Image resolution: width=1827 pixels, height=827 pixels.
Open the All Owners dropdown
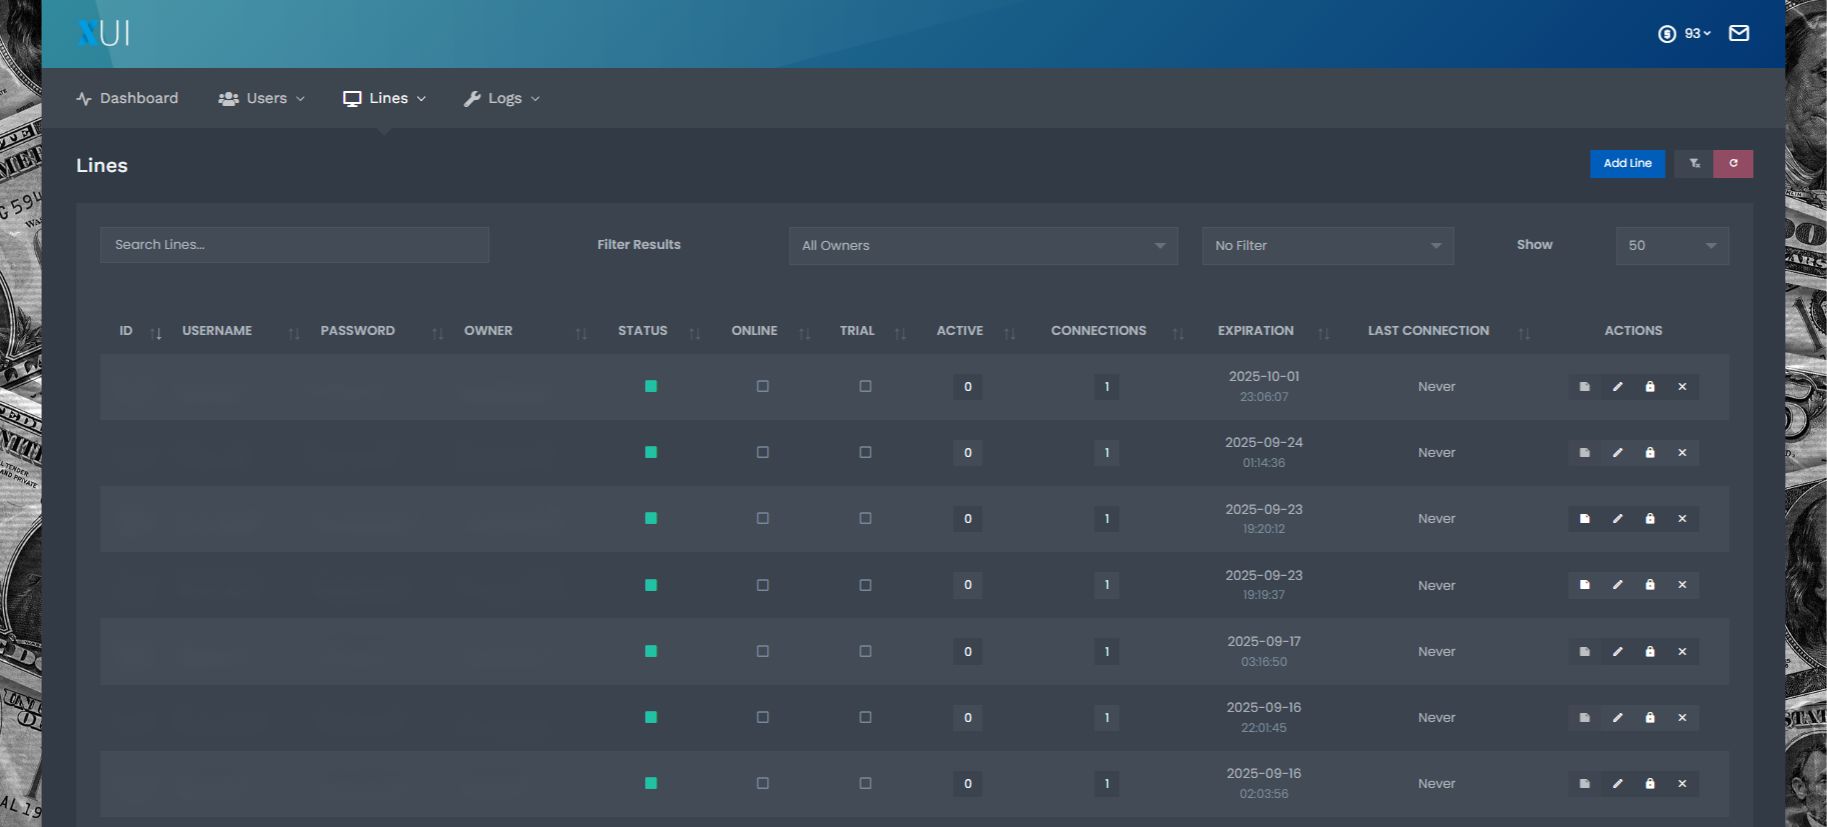click(982, 246)
